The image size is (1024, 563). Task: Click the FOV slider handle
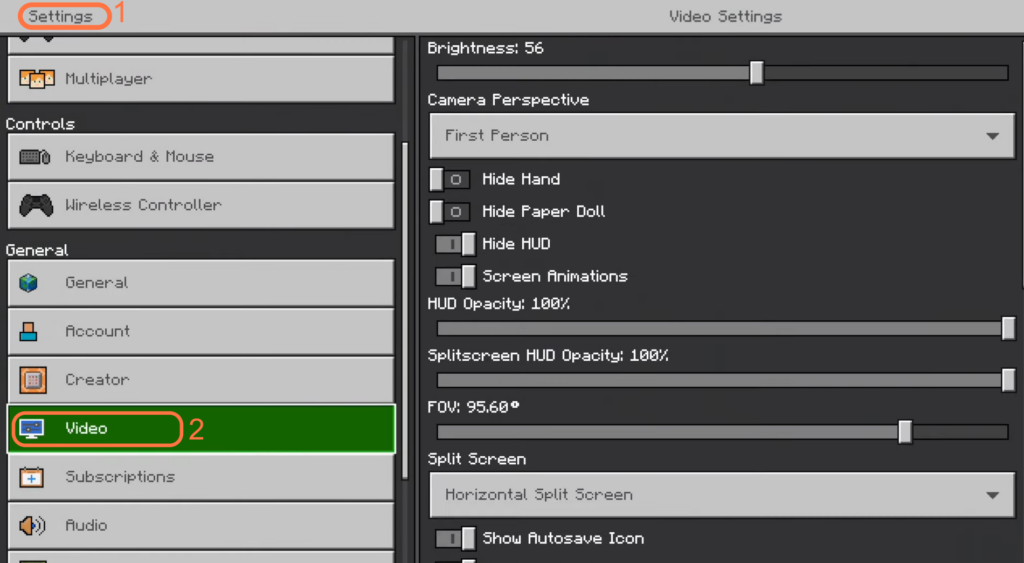click(x=904, y=432)
